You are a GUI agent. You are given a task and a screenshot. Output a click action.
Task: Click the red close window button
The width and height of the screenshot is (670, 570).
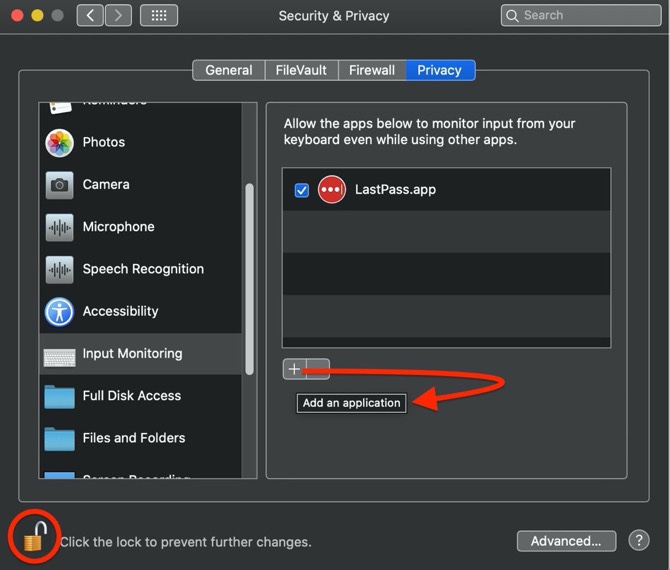point(17,16)
